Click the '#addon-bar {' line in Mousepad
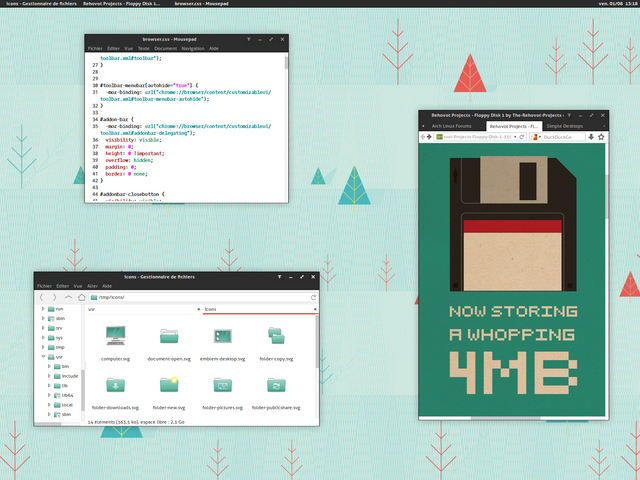640x480 pixels. click(117, 120)
